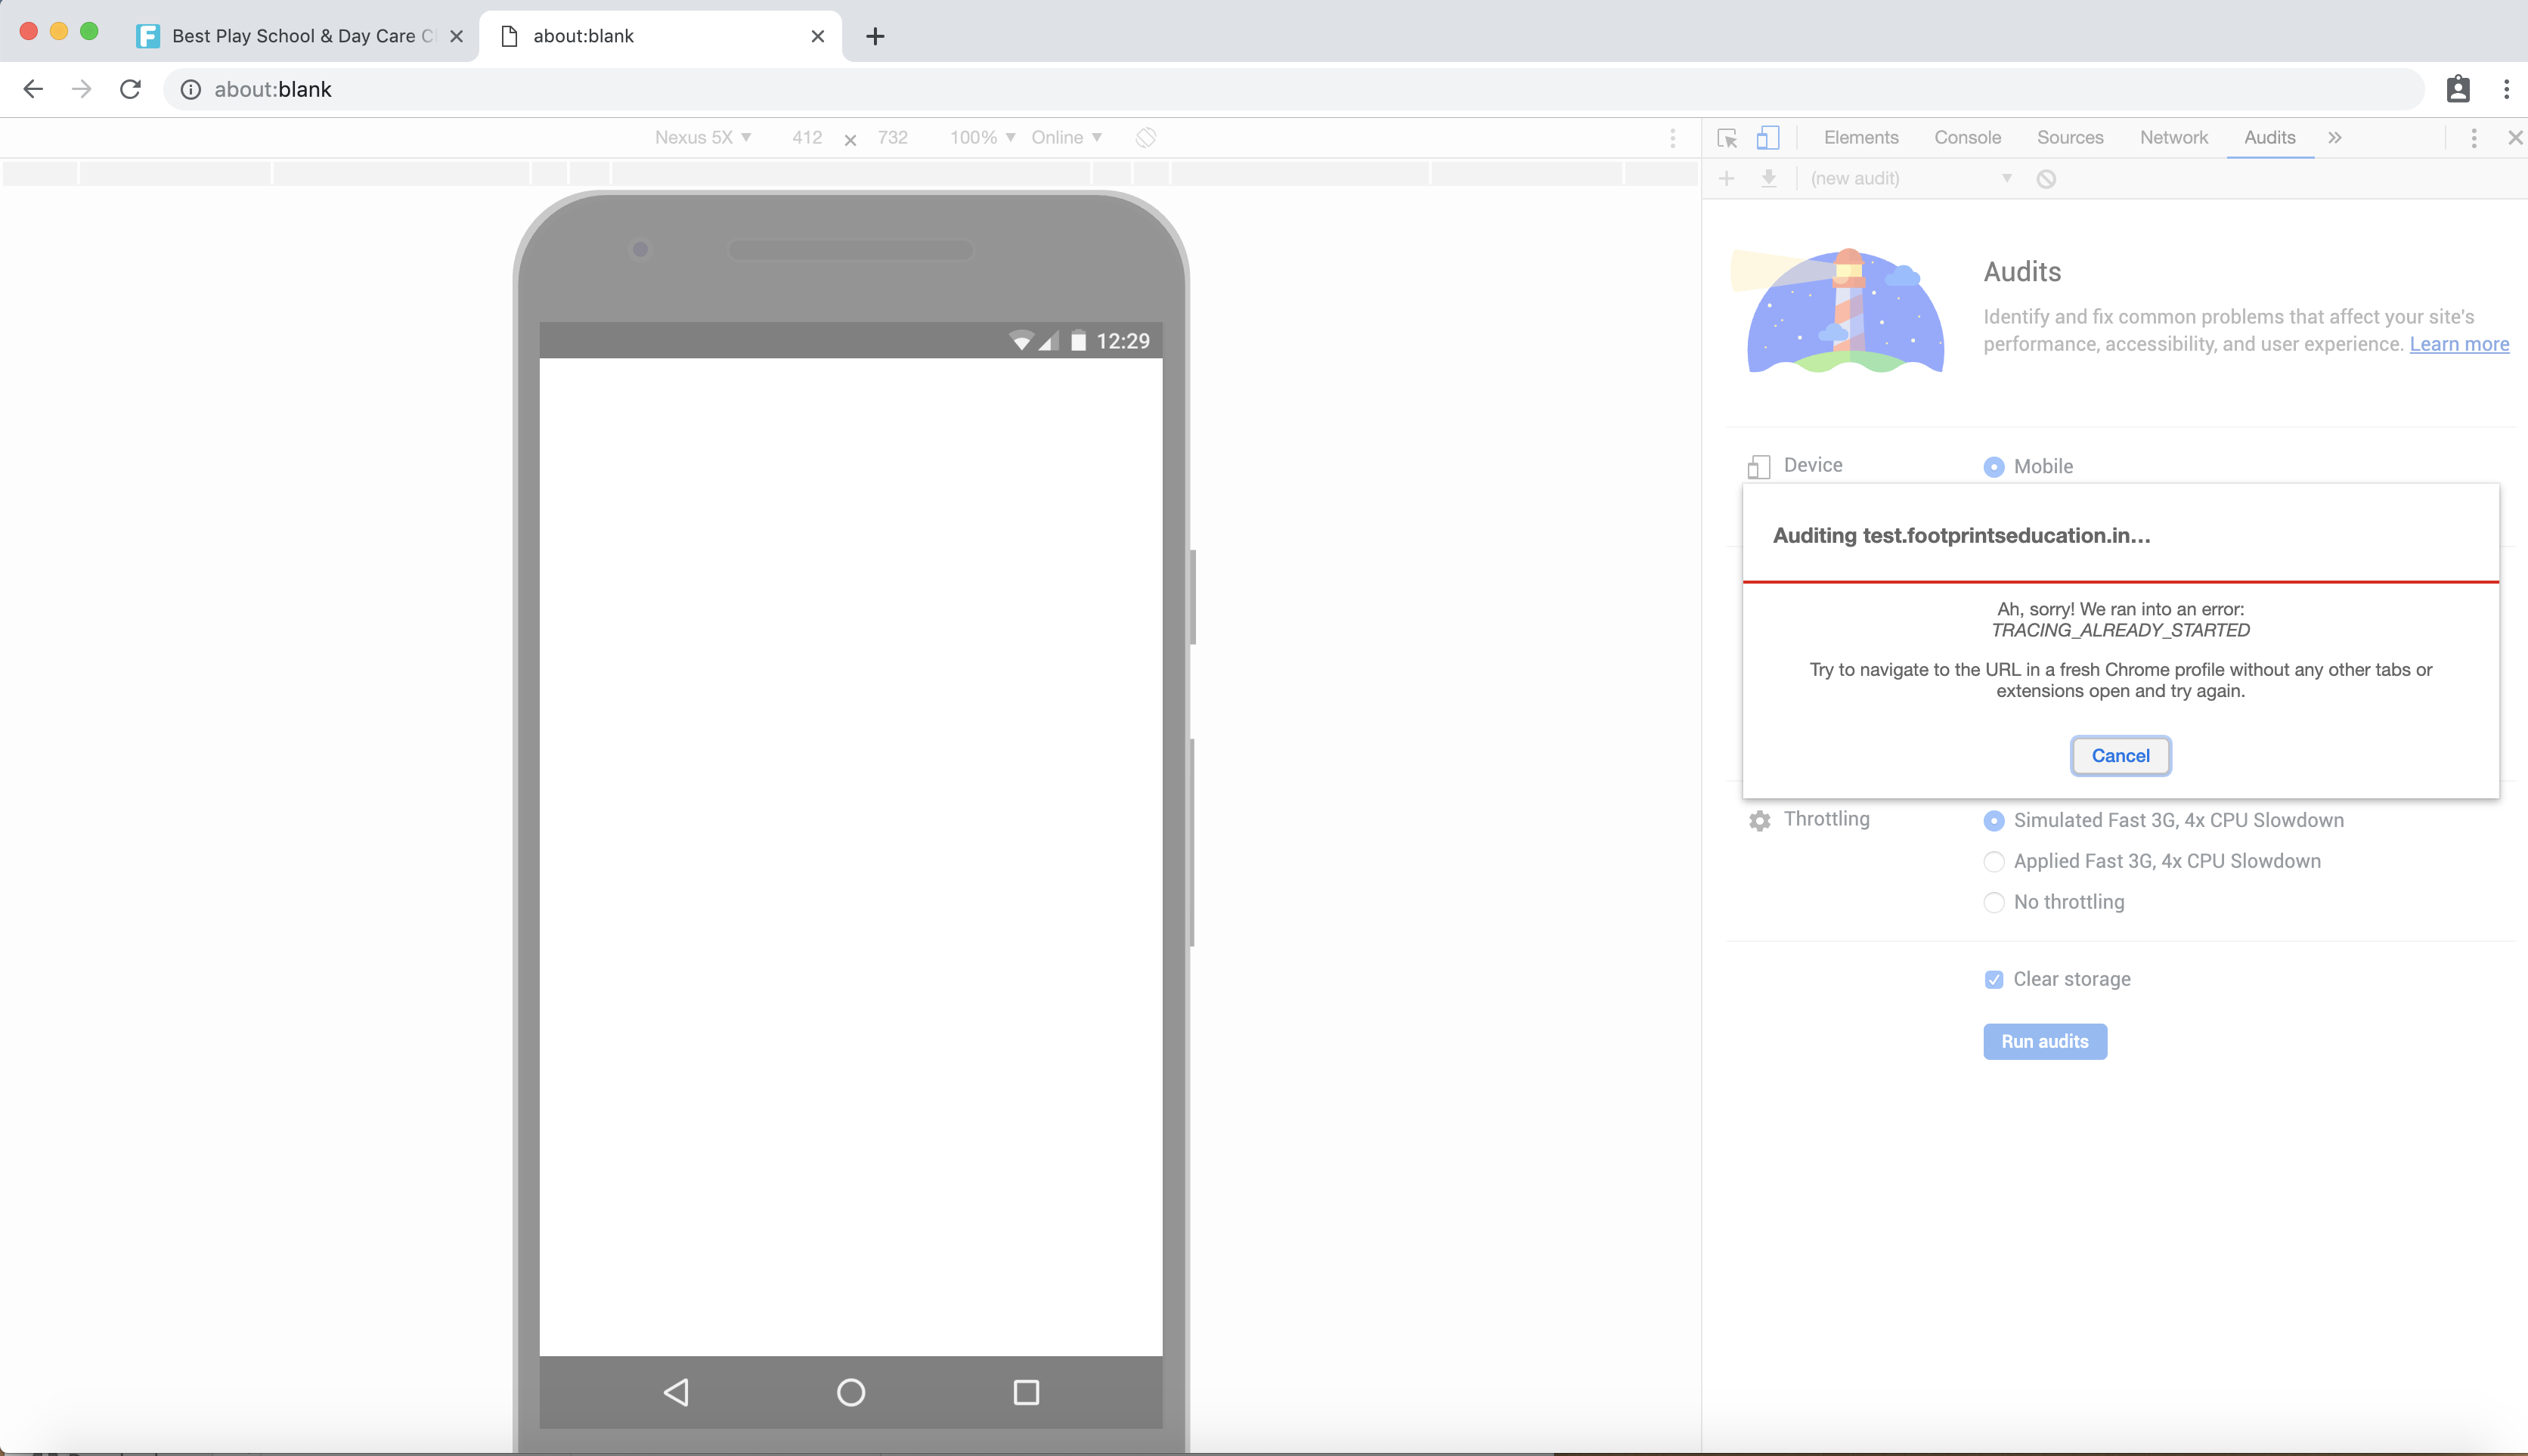Uncheck the Clear storage checkbox

point(1994,979)
